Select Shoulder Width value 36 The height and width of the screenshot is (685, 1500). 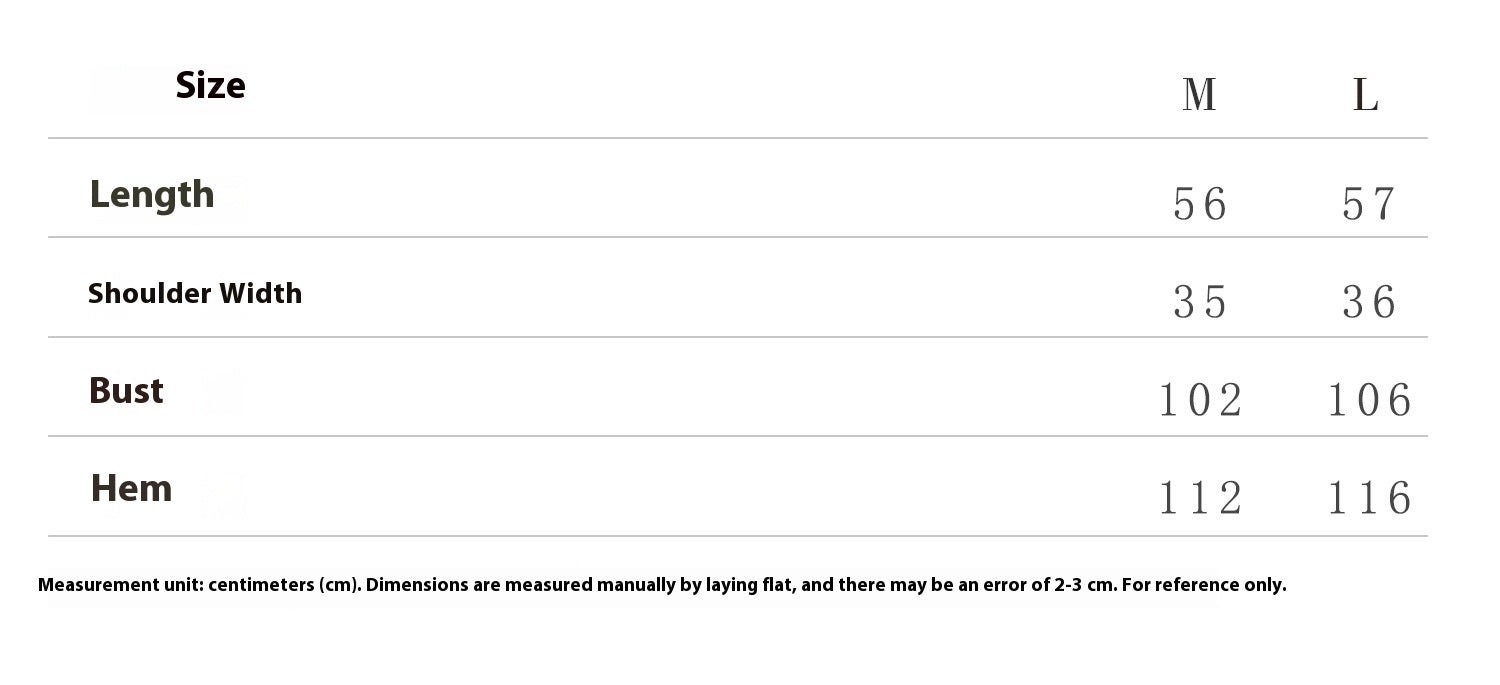[x=1368, y=302]
